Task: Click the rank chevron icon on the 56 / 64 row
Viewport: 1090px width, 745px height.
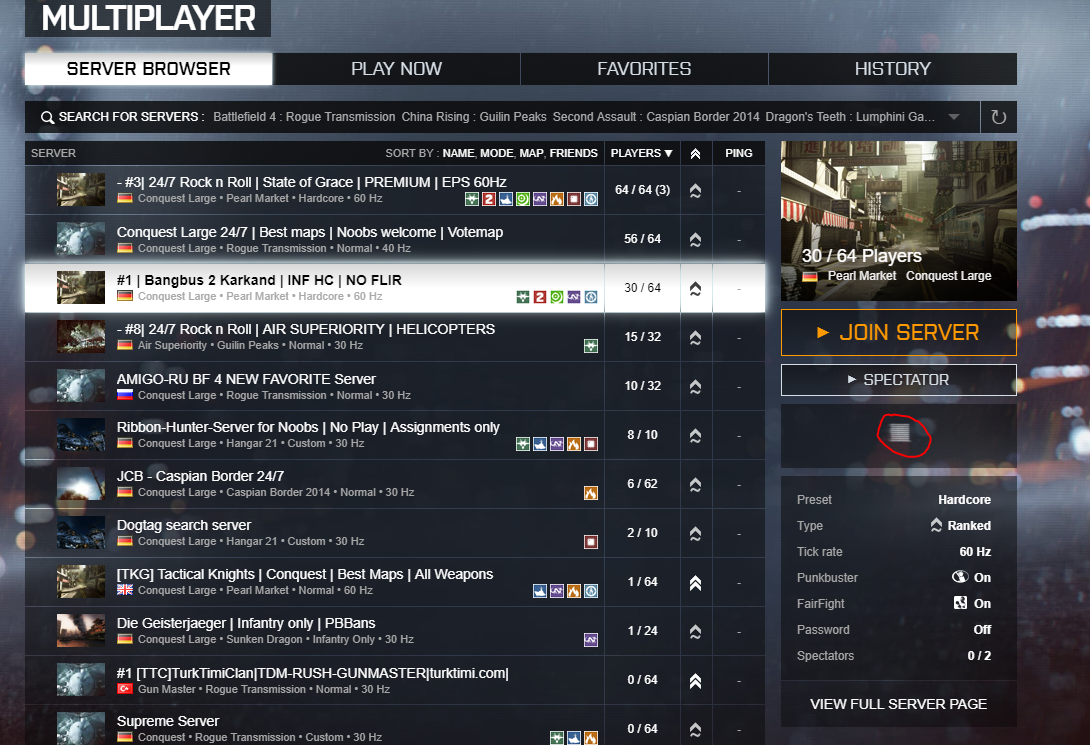Action: click(x=695, y=240)
